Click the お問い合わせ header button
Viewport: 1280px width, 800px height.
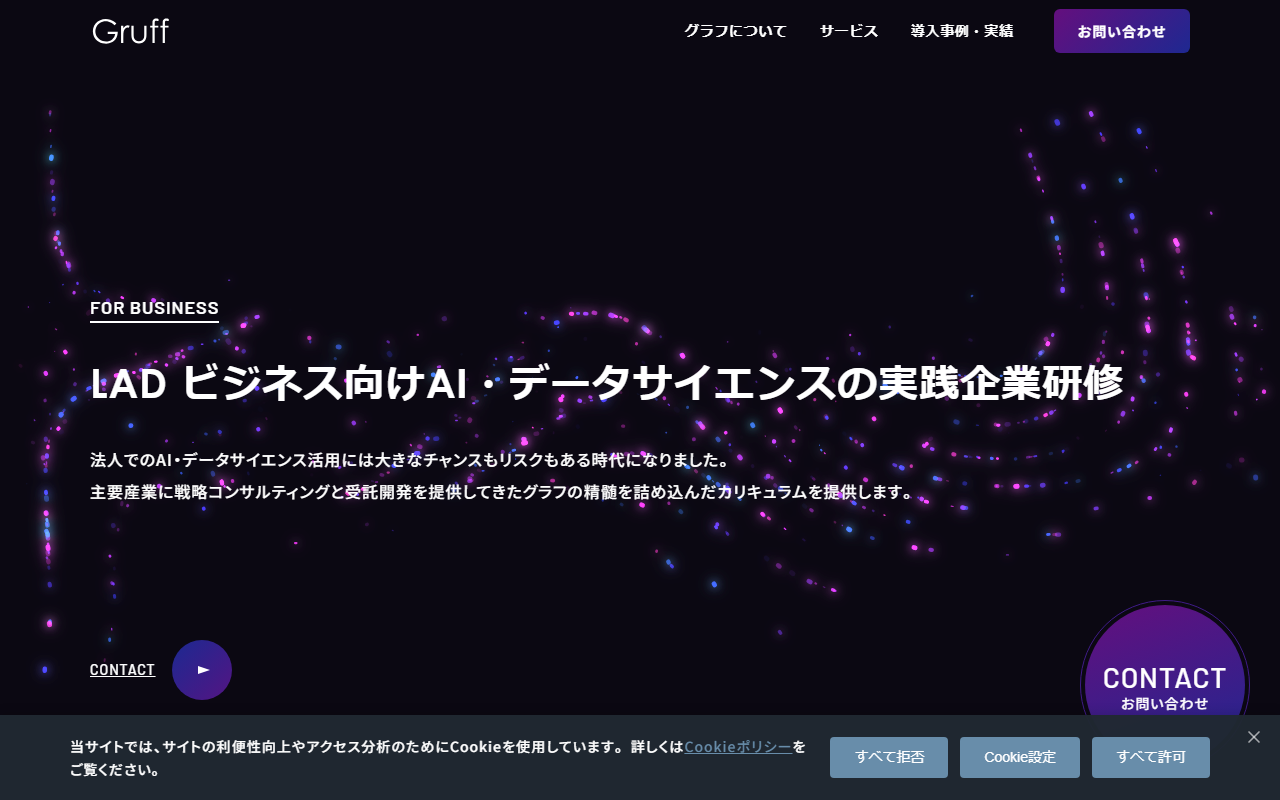coord(1121,31)
